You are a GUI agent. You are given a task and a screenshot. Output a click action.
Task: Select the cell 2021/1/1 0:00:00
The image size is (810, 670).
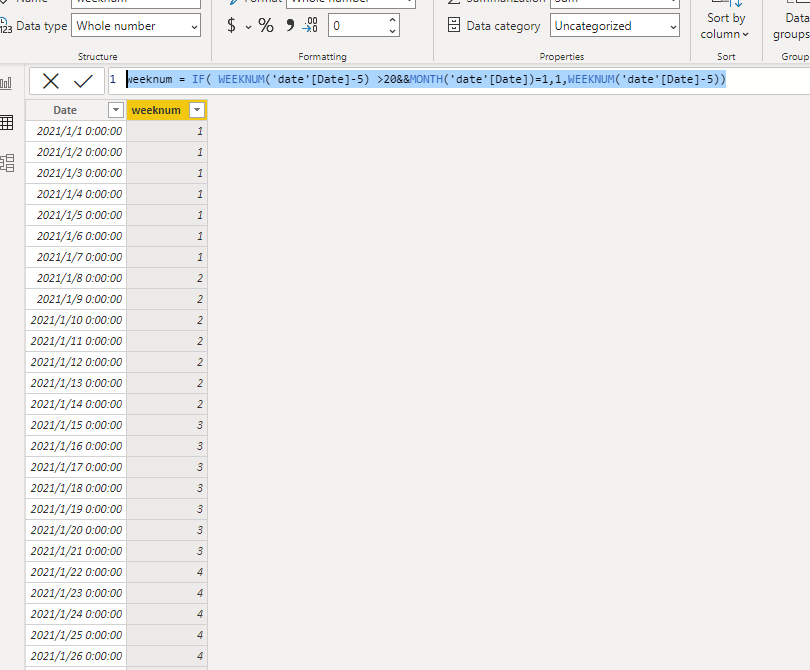(76, 131)
